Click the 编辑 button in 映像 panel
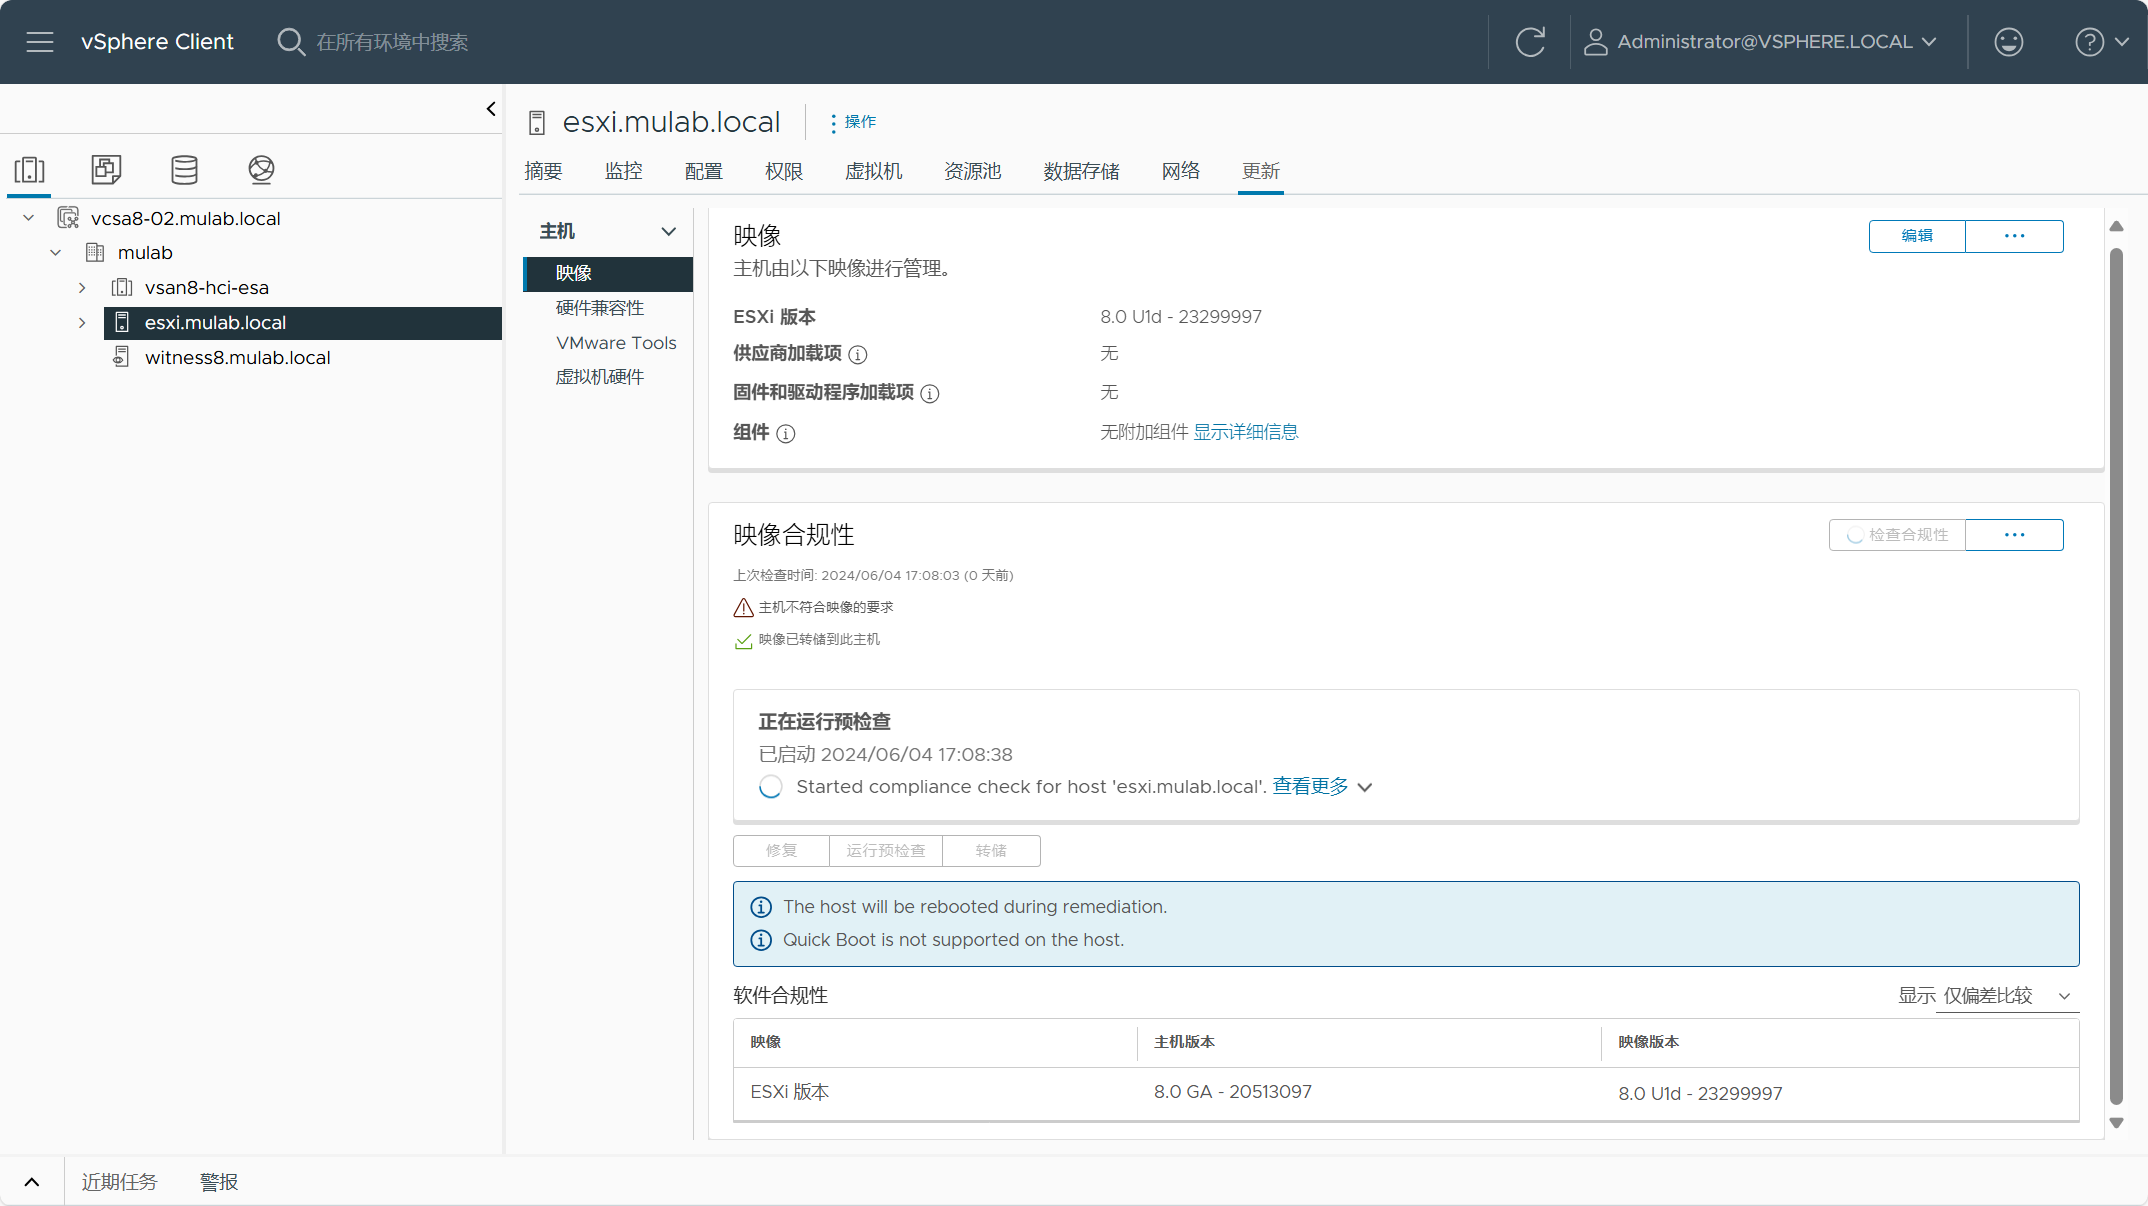Image resolution: width=2148 pixels, height=1206 pixels. 1917,236
